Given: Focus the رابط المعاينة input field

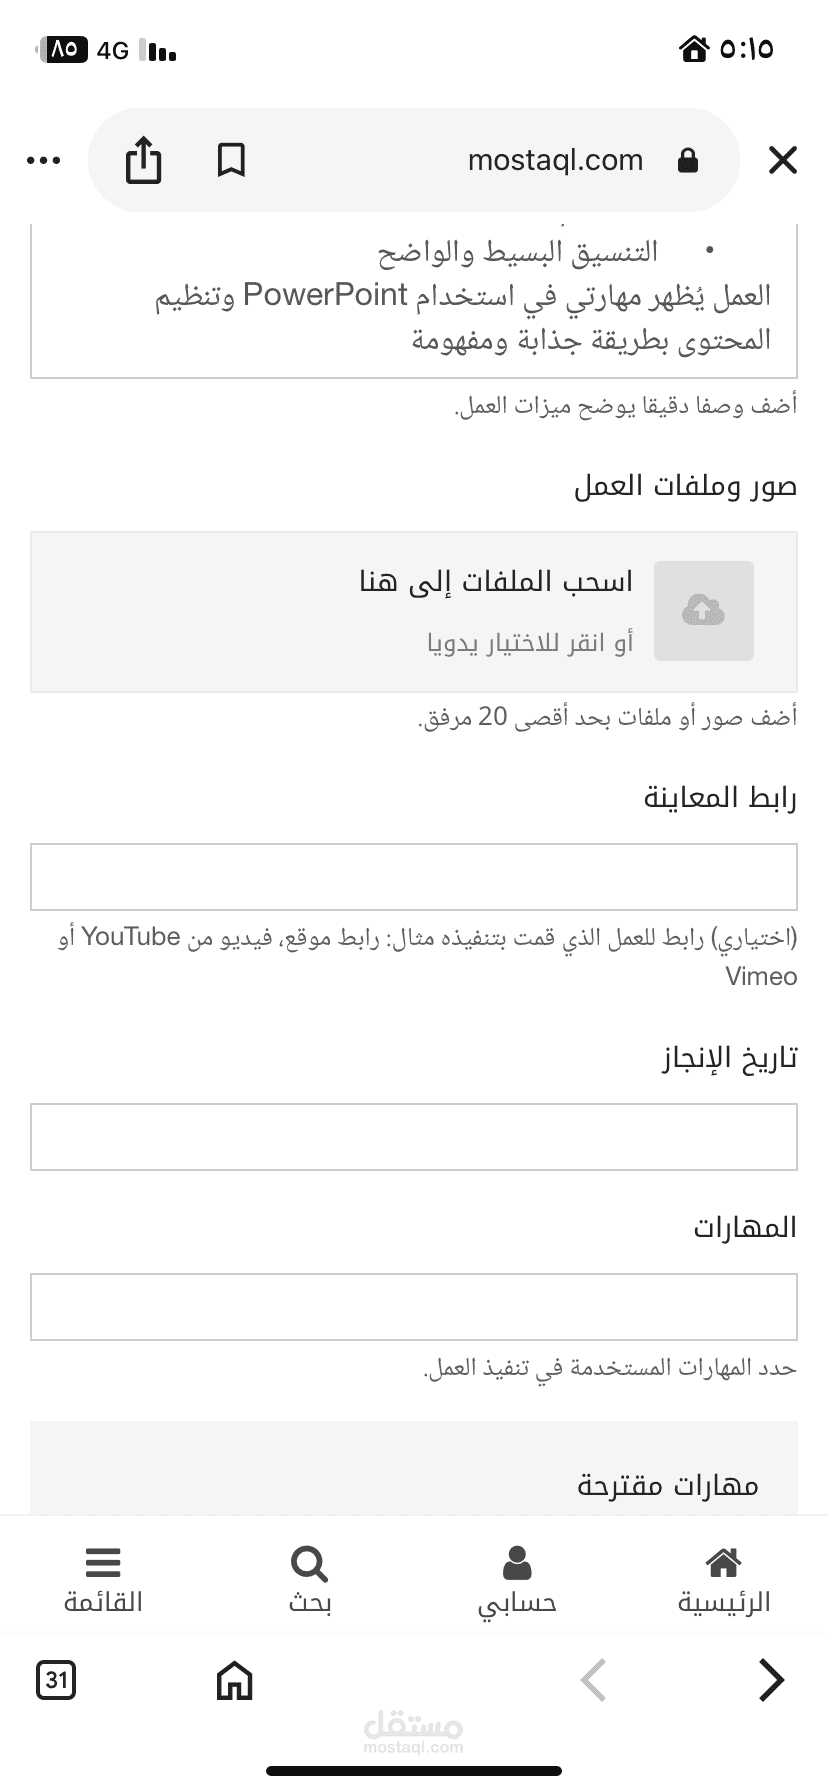Looking at the screenshot, I should click(414, 877).
